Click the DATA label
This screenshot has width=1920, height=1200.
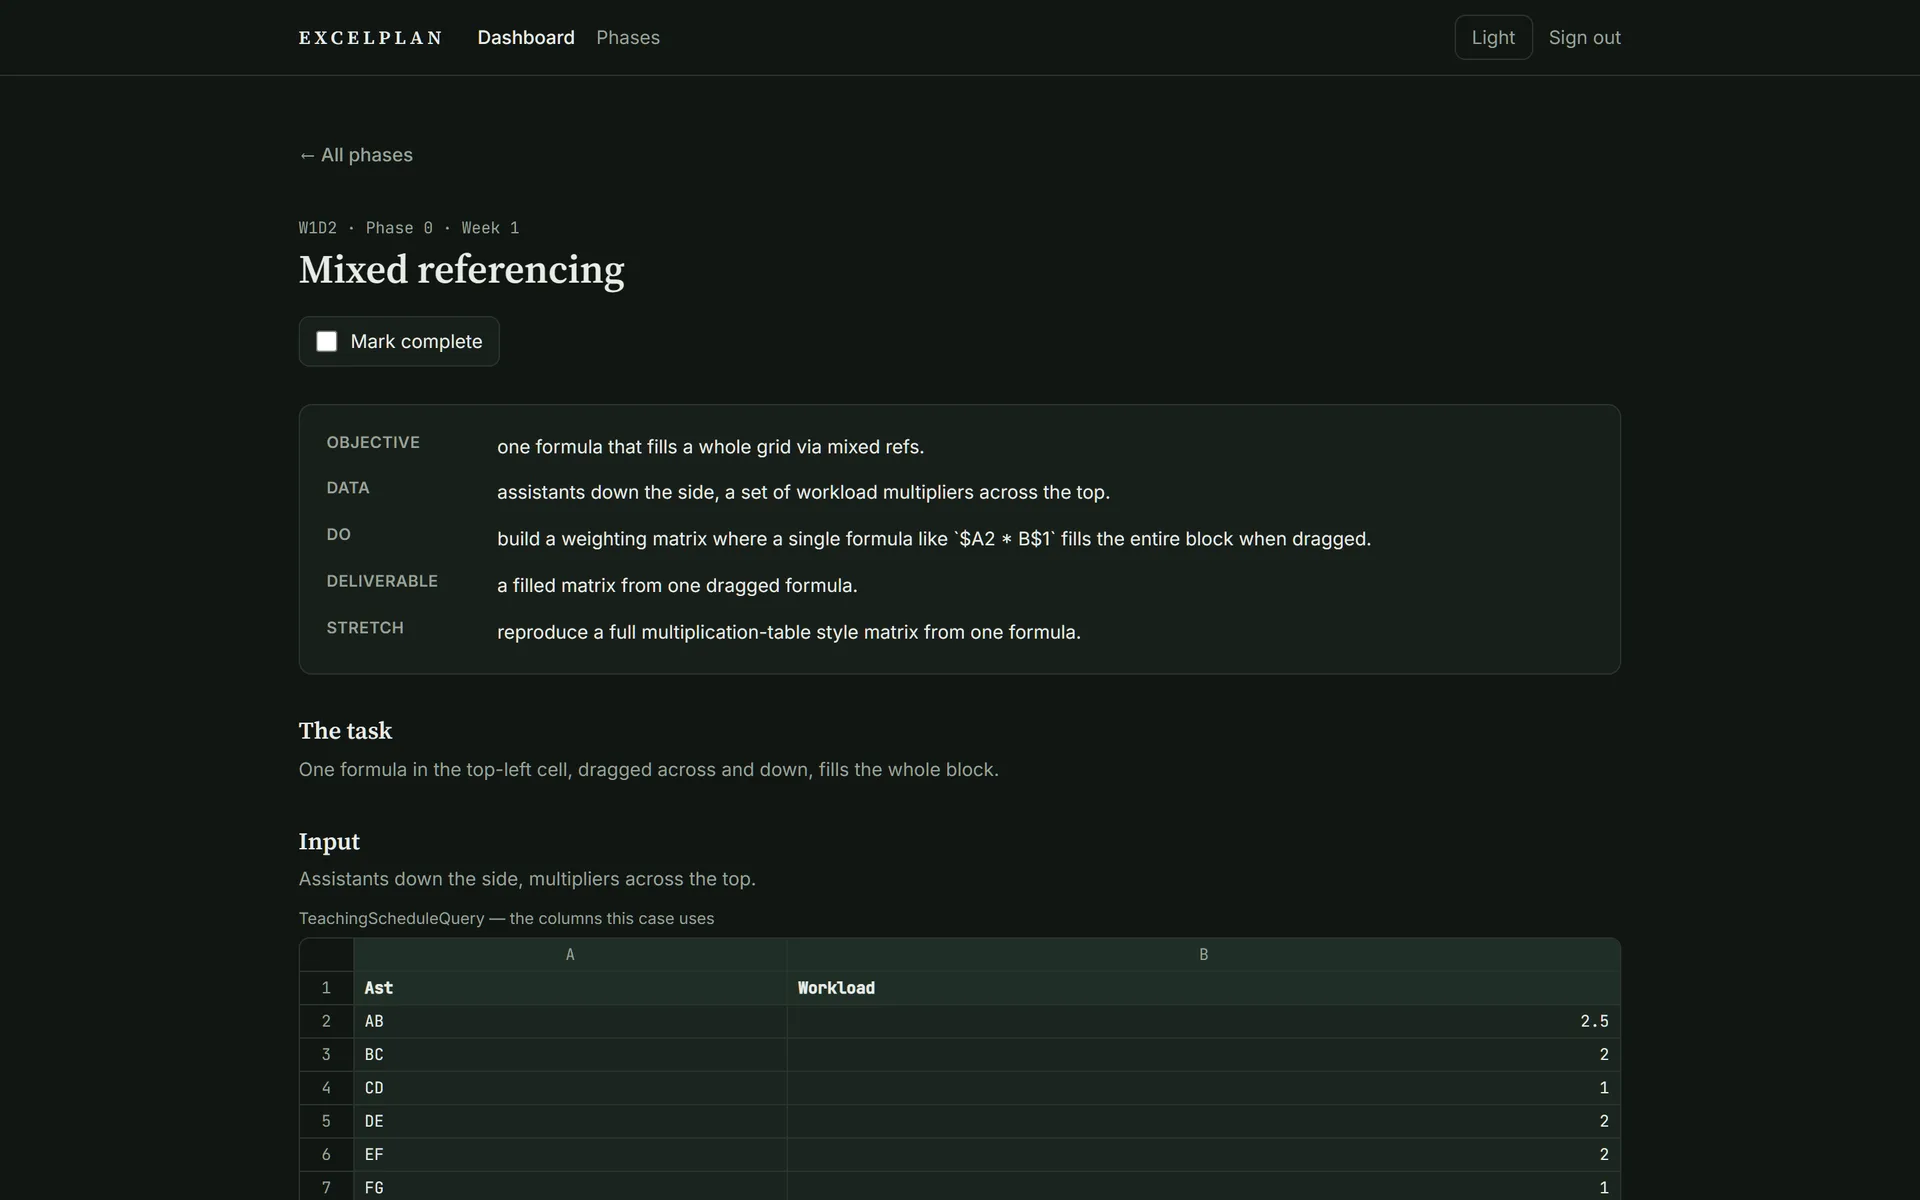(348, 488)
